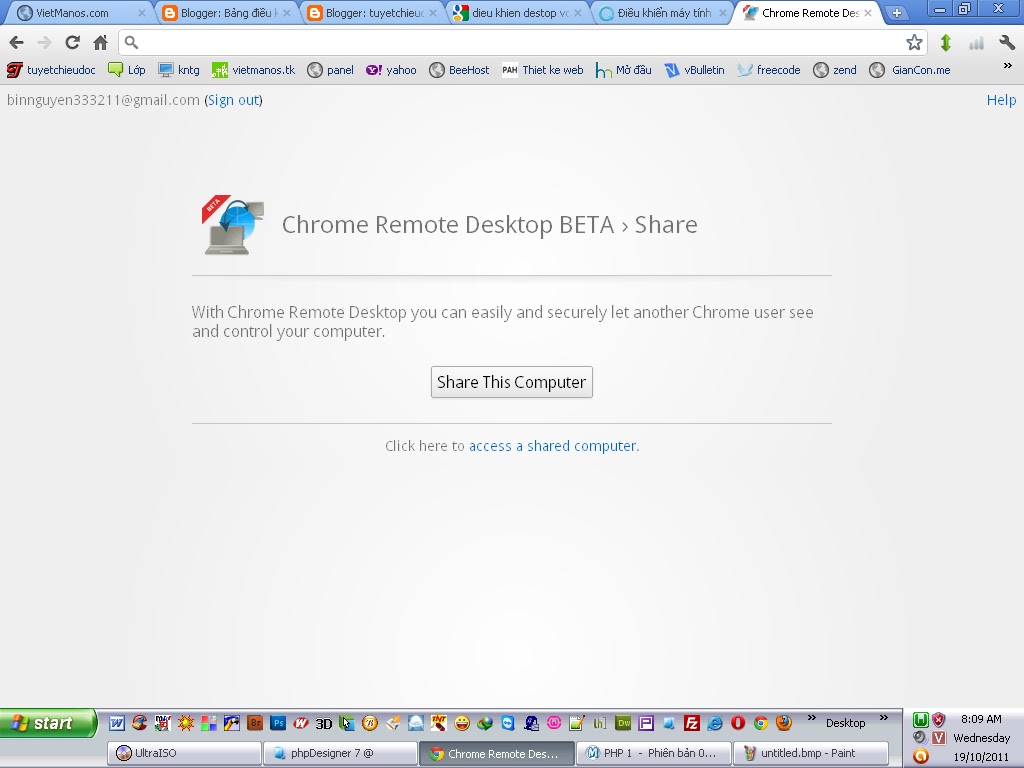Click the browser Back arrow
Screen dimensions: 1024x768
[16, 42]
